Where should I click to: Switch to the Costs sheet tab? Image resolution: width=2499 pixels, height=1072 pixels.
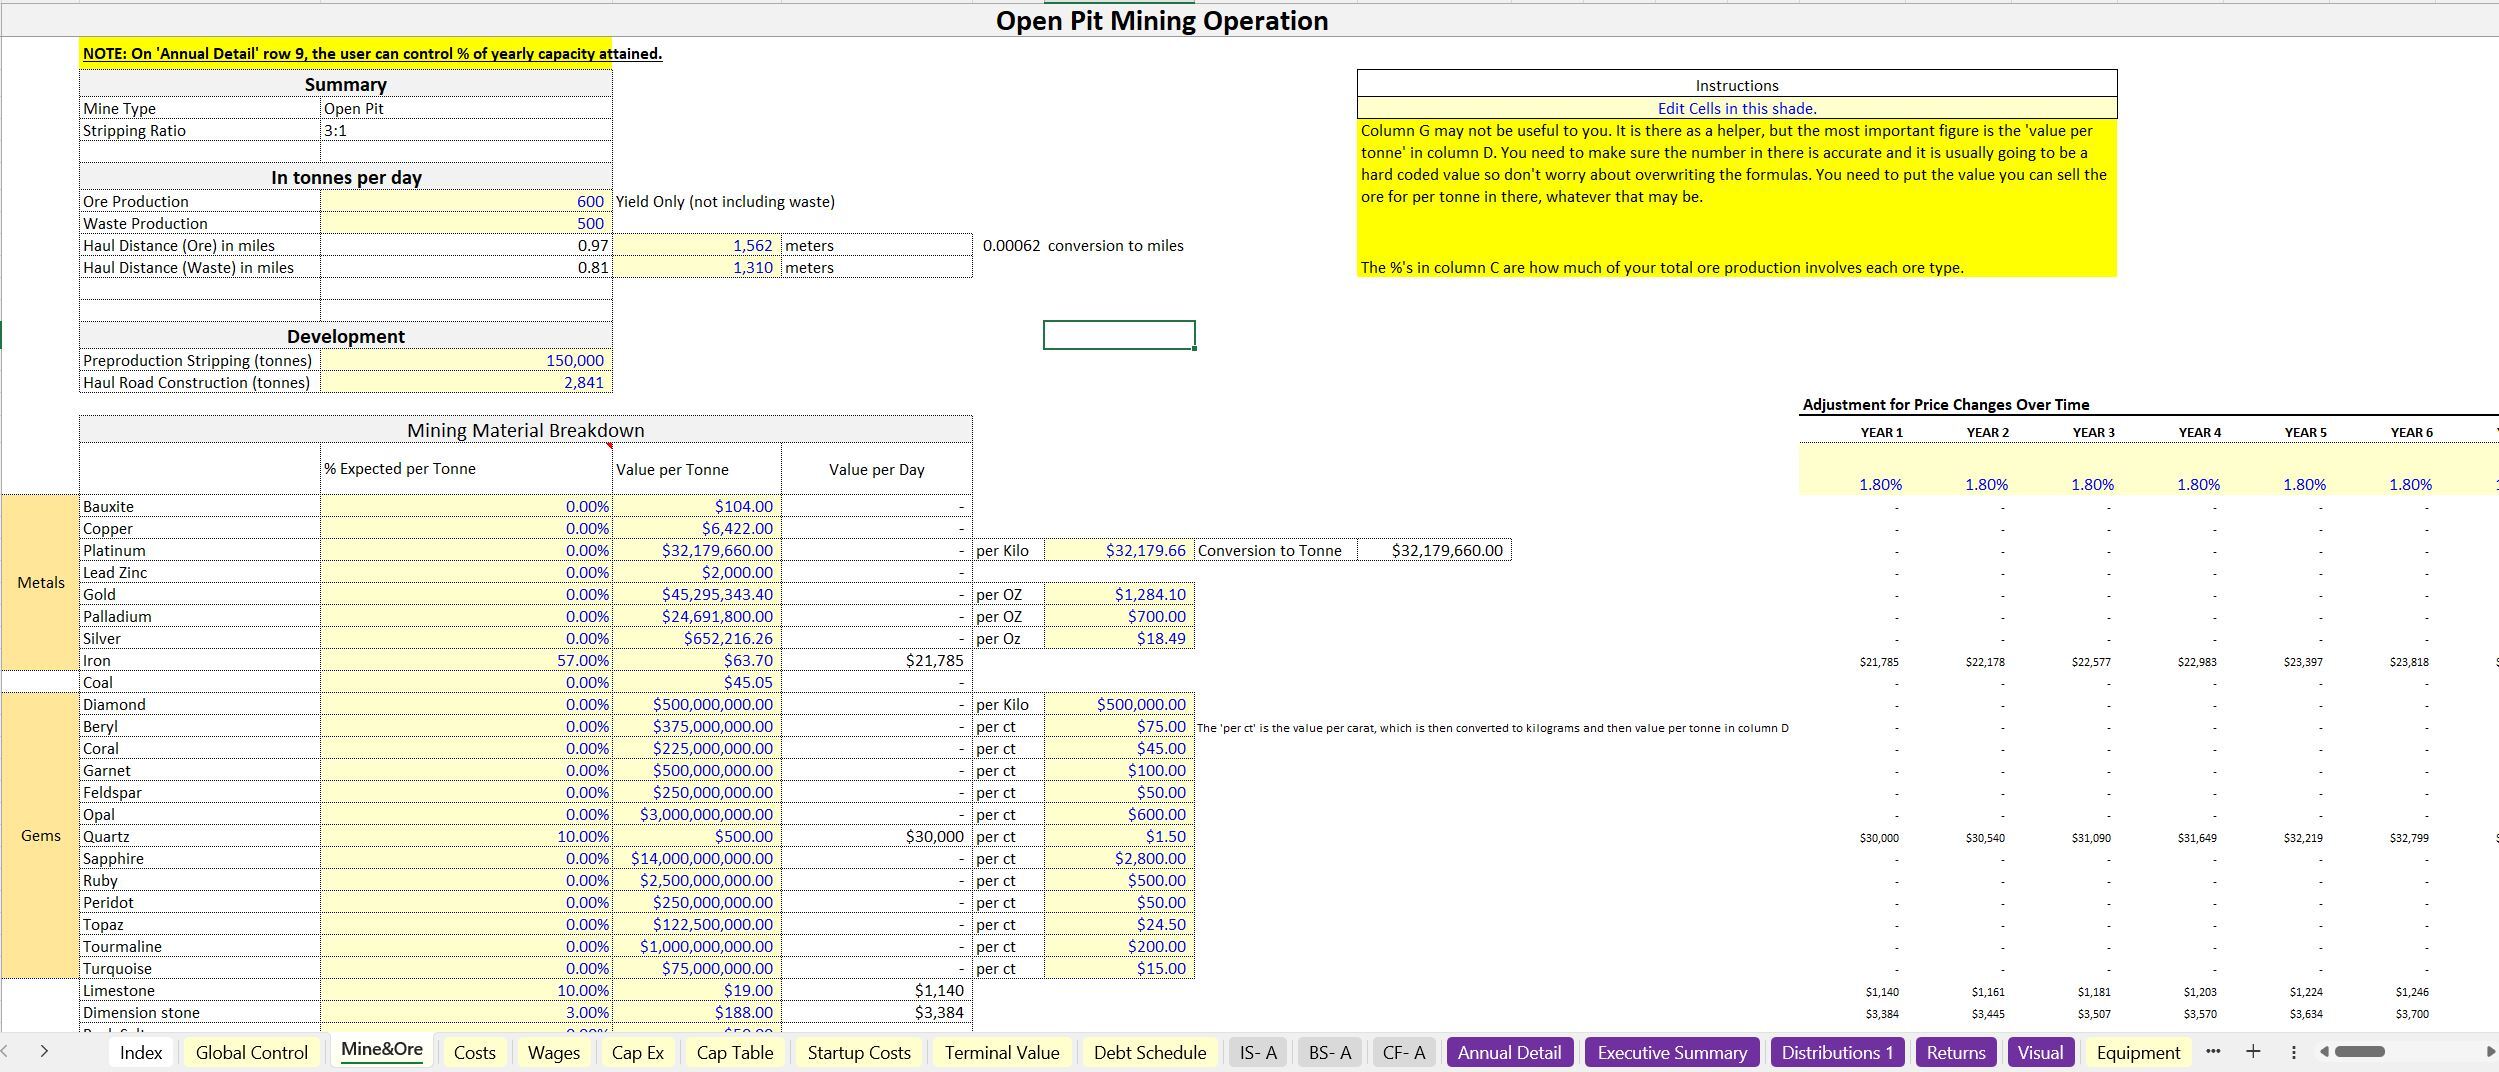point(474,1052)
